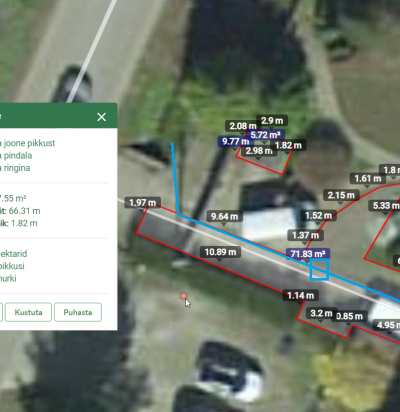Screen dimensions: 400x412
Task: Click the 3.2 m segment label
Action: 321,314
